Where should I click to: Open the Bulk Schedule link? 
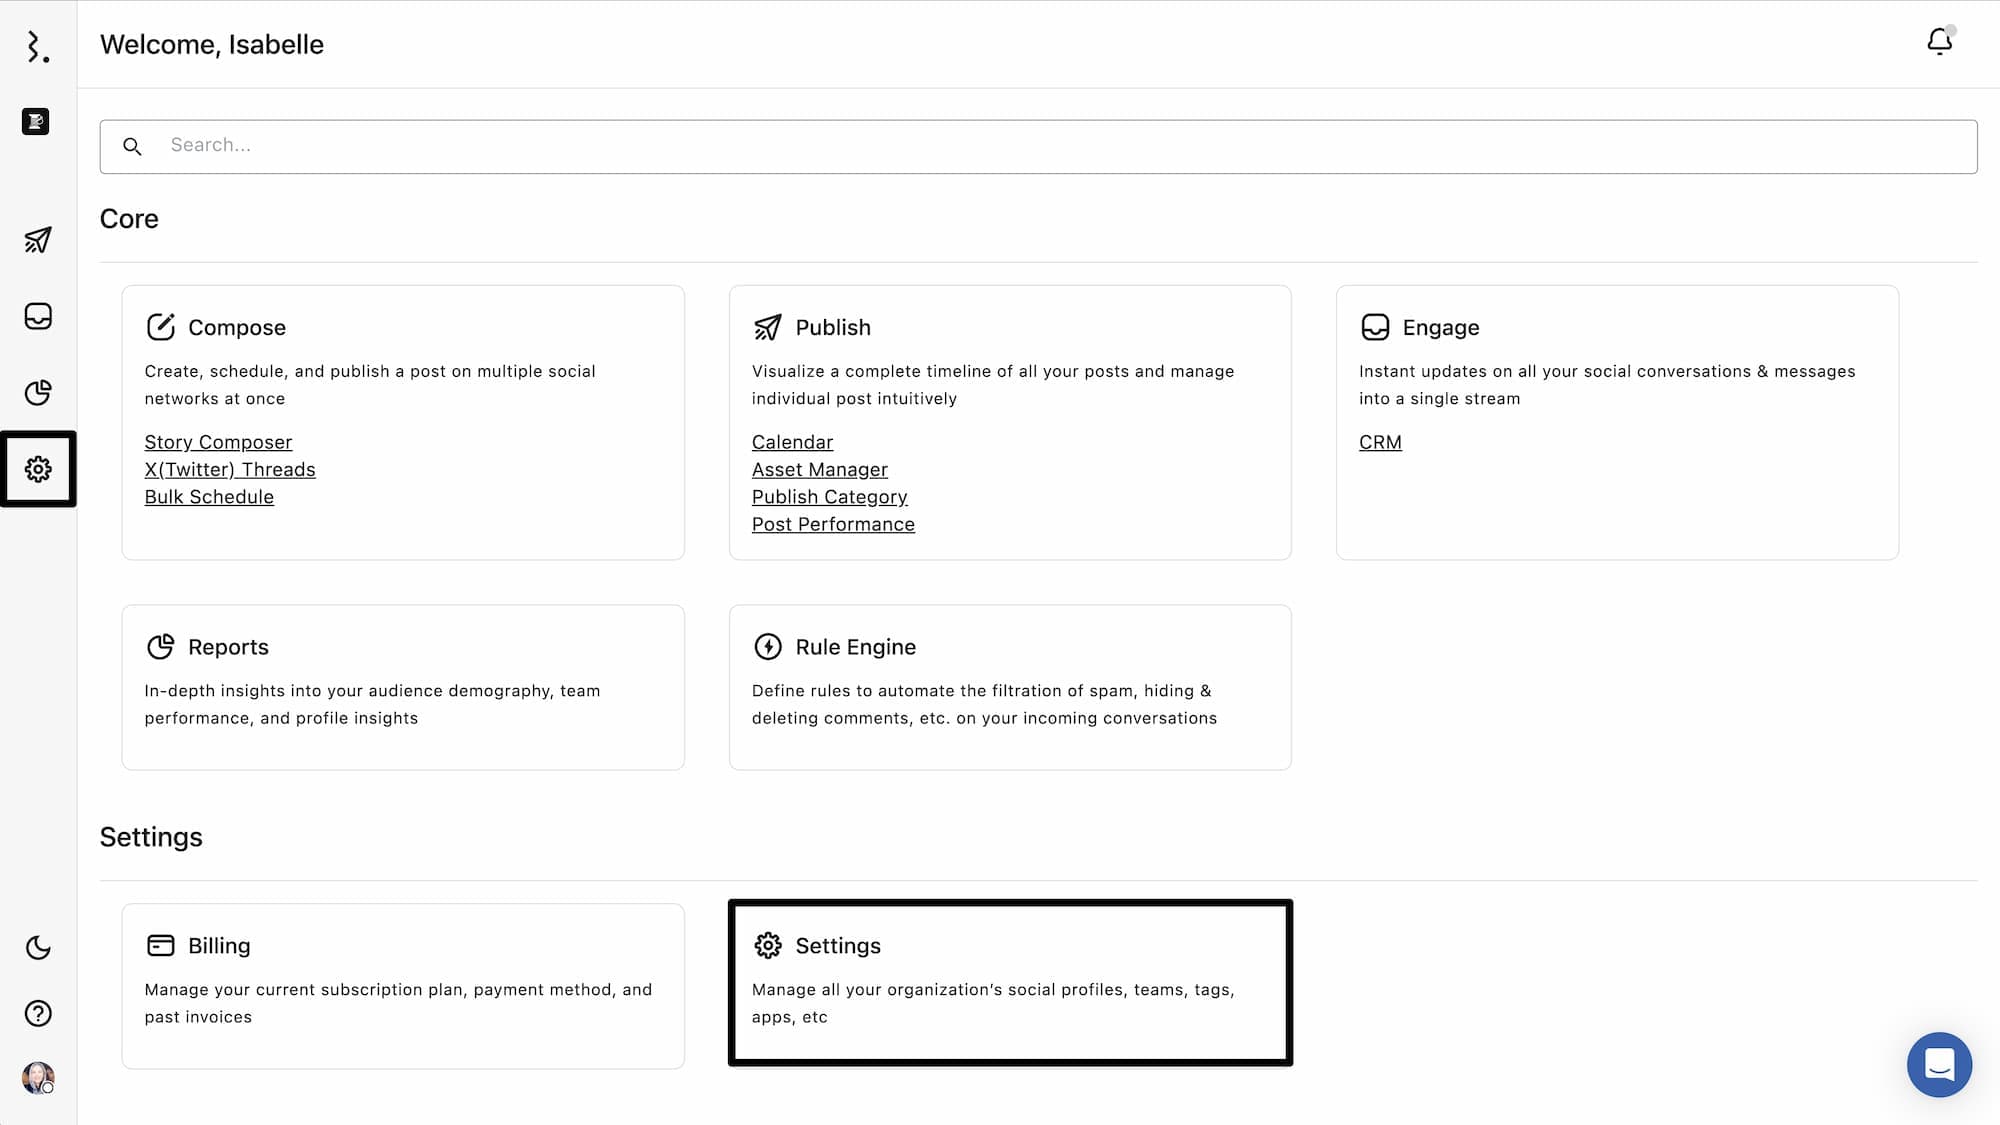pos(209,497)
